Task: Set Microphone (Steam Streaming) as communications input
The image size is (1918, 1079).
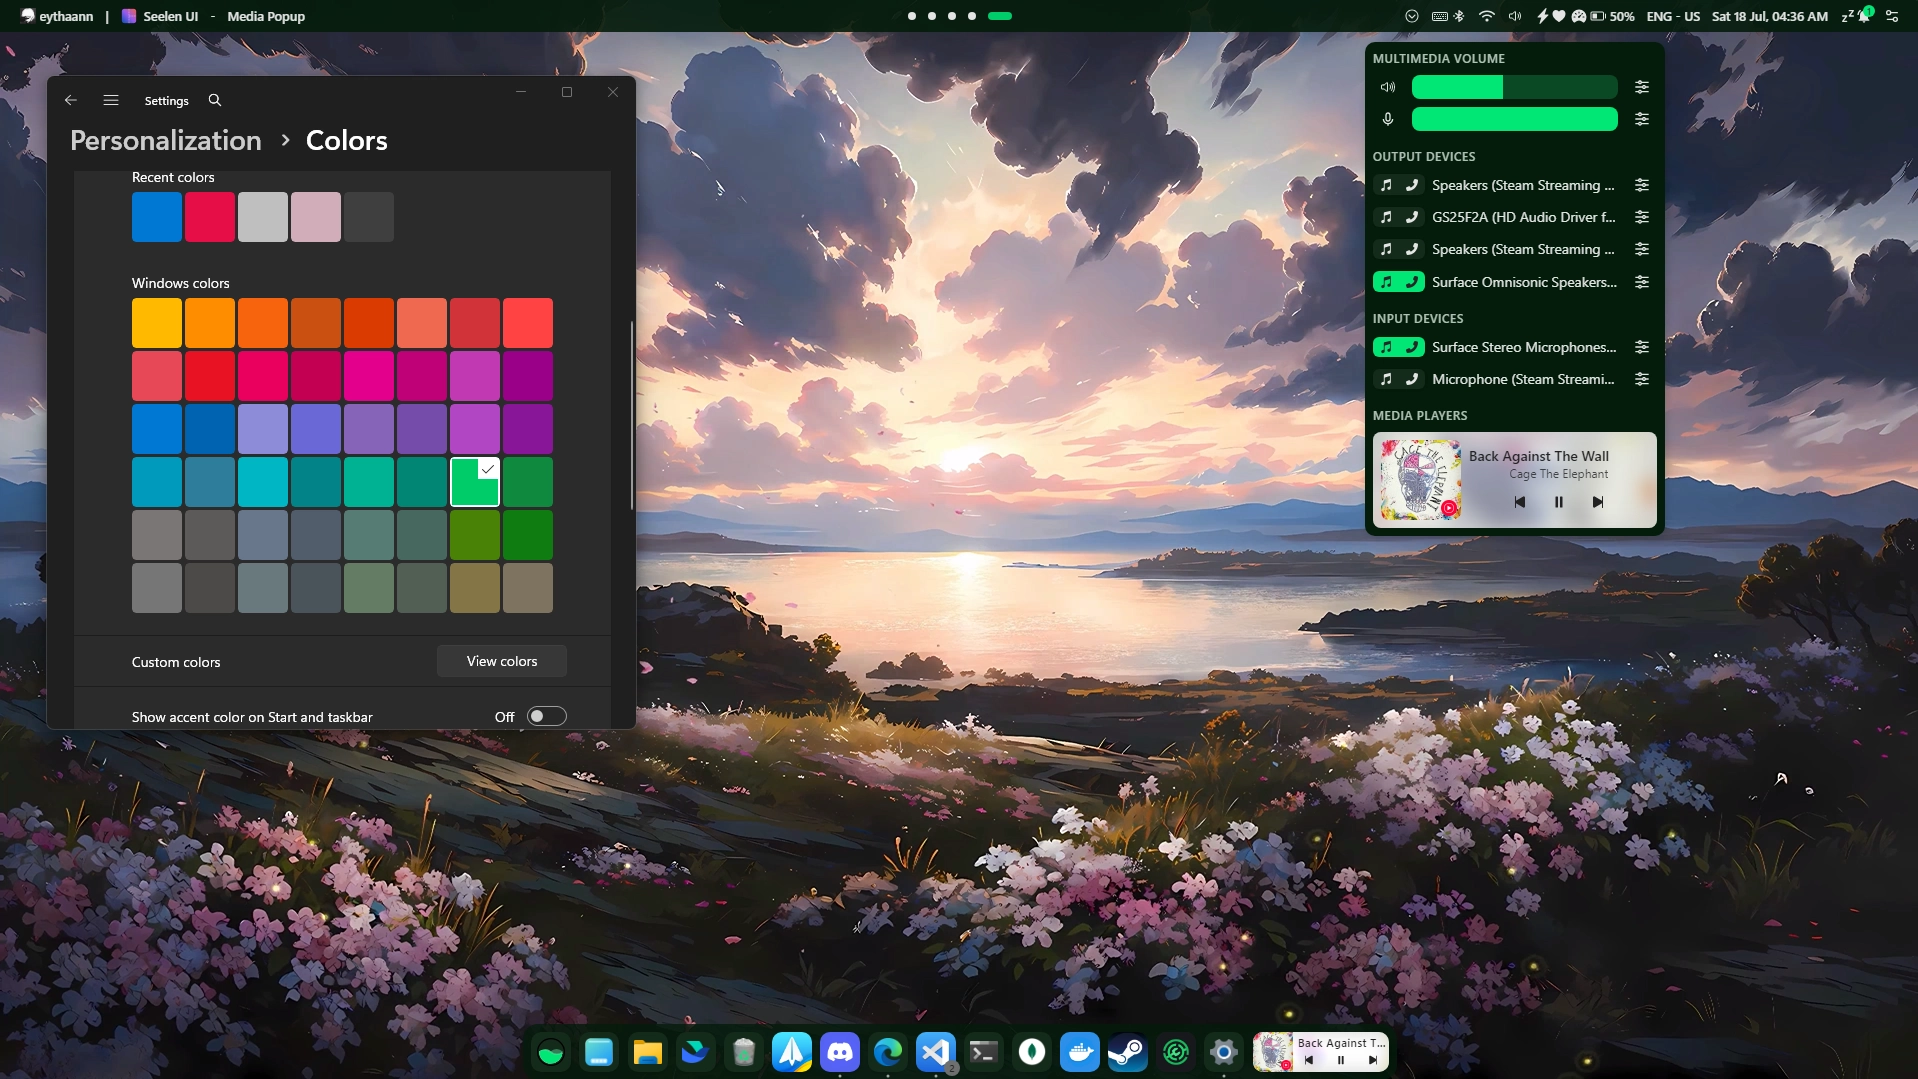Action: click(x=1412, y=379)
